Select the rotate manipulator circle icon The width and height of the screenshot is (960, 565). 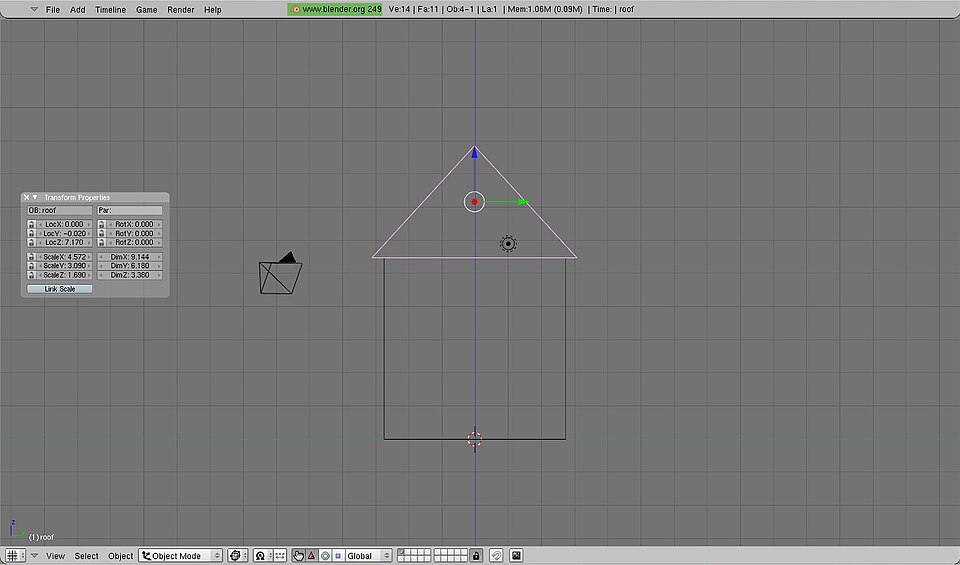point(325,555)
